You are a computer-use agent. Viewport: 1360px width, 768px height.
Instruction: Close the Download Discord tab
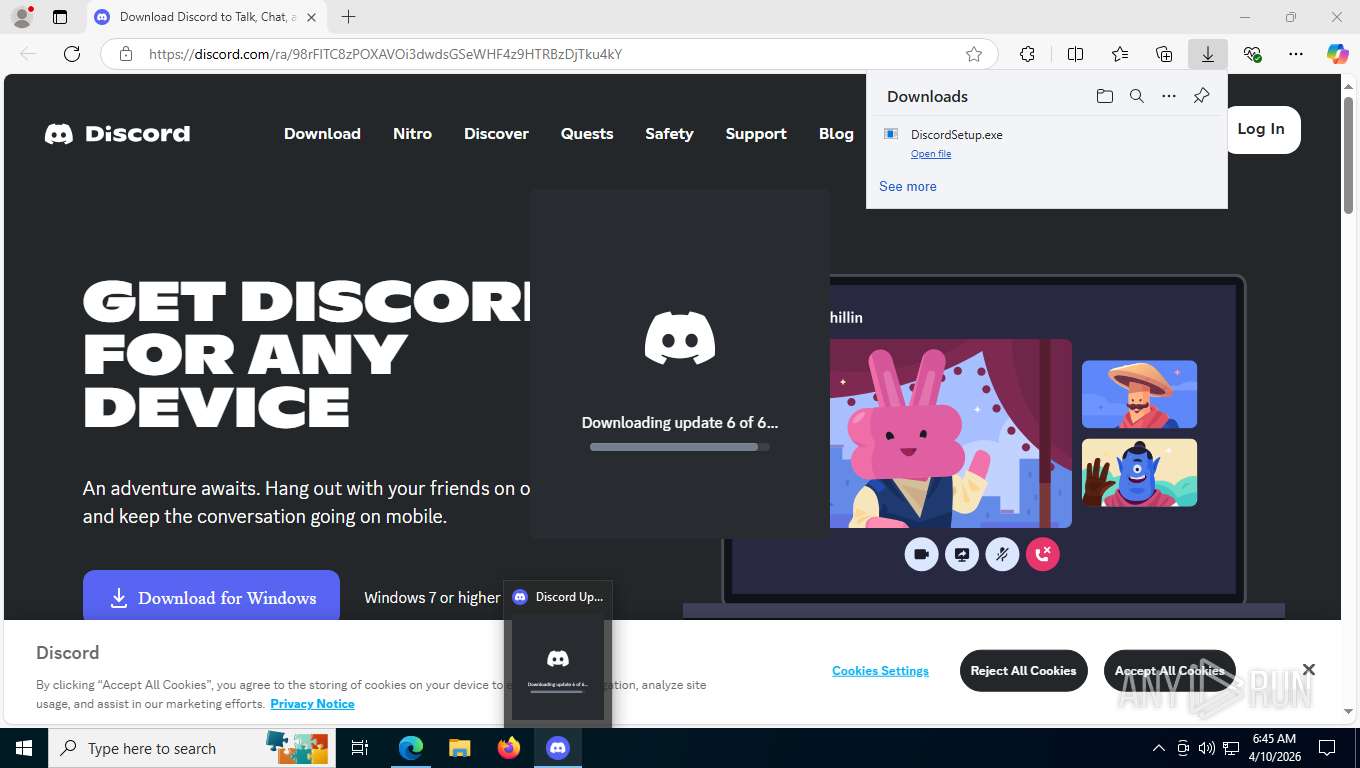coord(311,17)
